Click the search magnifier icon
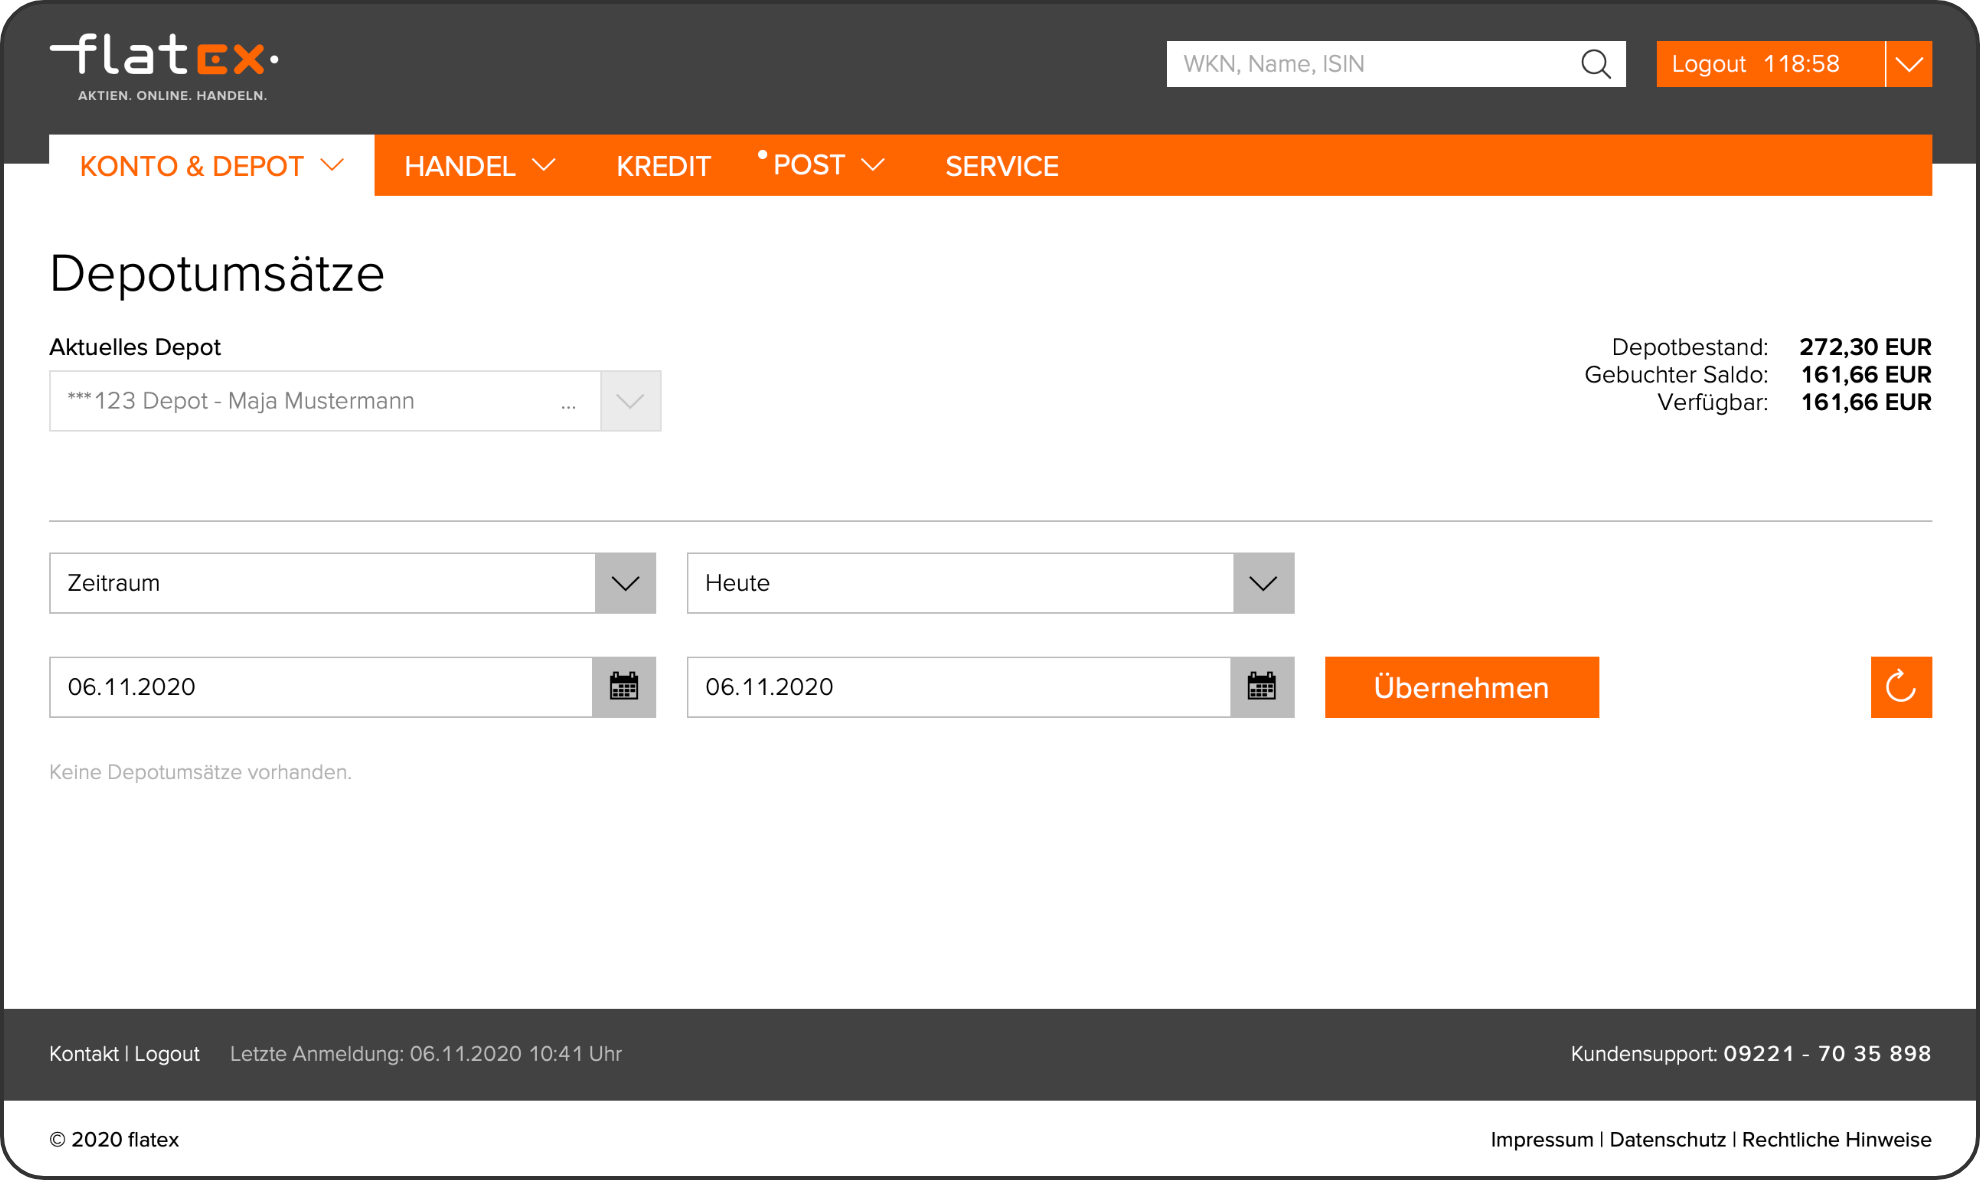Screen dimensions: 1980x1180 coord(1595,64)
